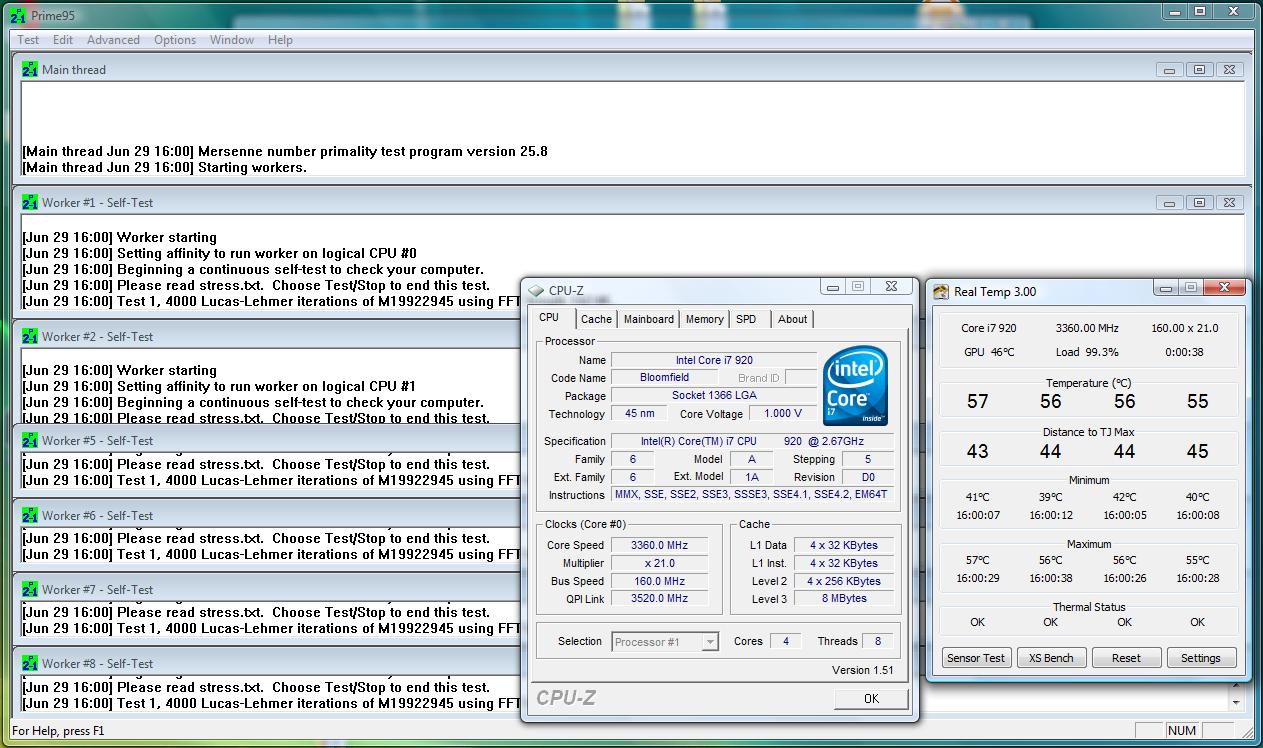
Task: Click the maximum timestamp '16:00:38' in Real Temp
Action: 1050,578
